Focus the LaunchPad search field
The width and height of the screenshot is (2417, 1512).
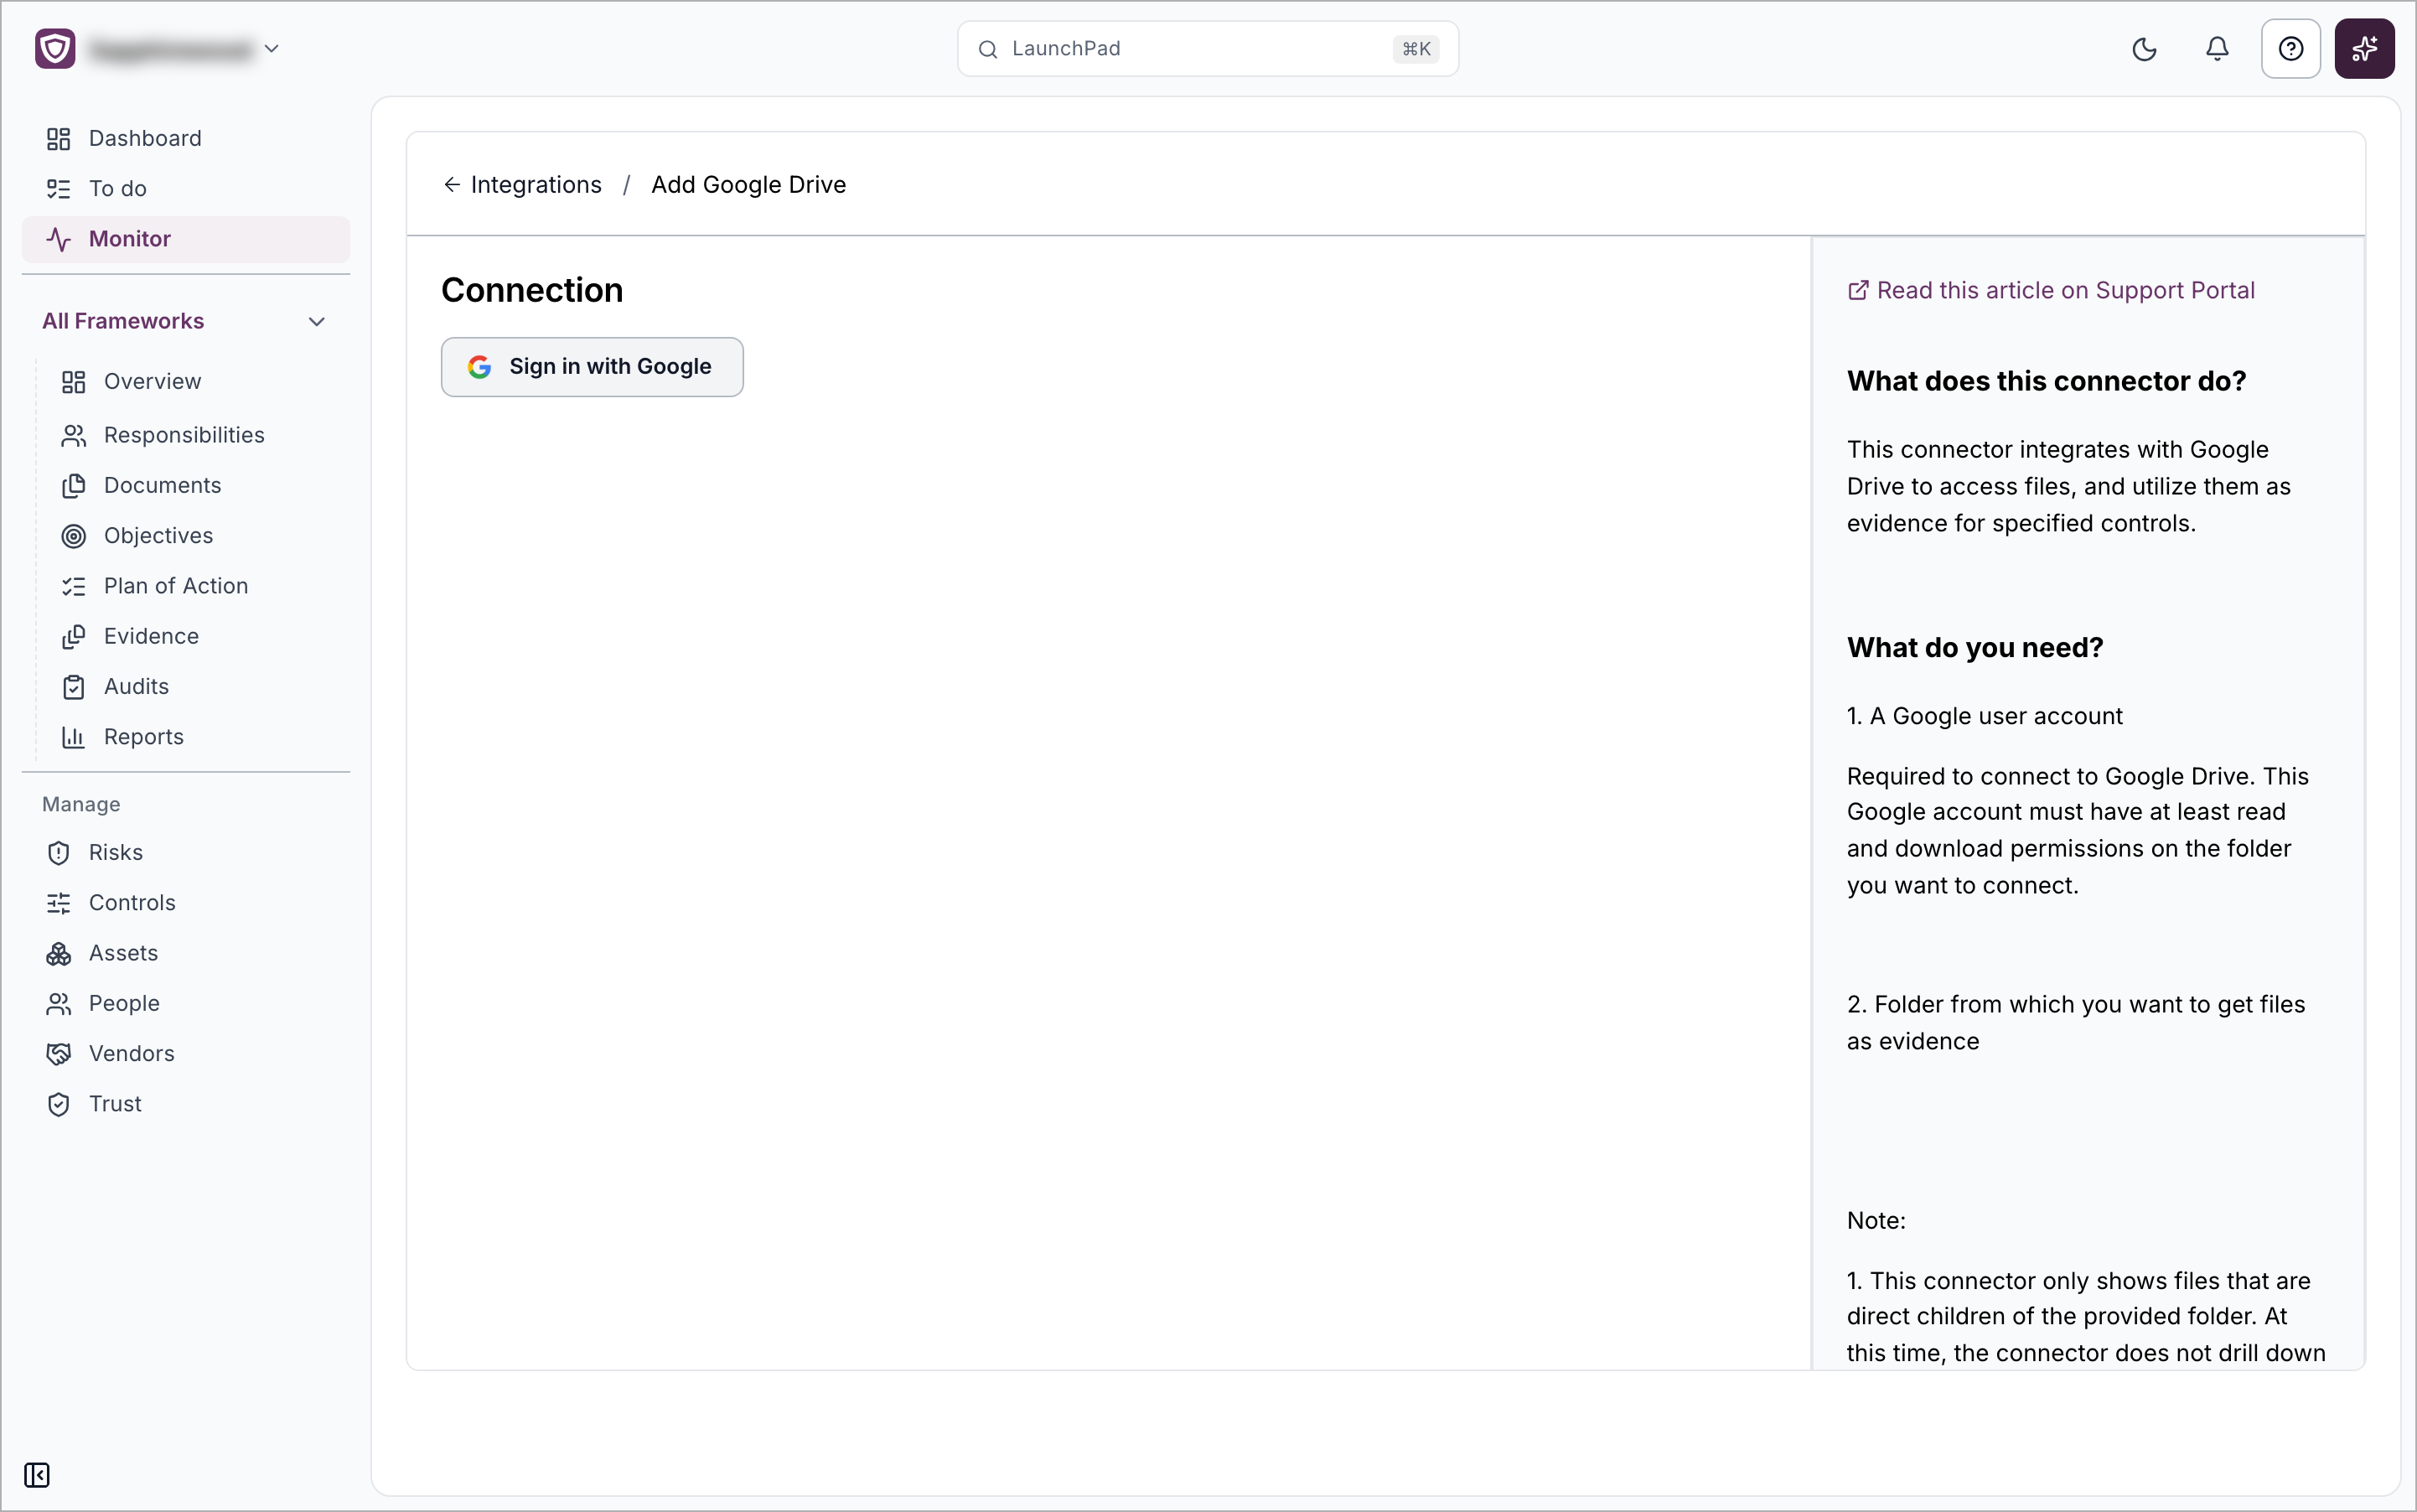(x=1207, y=49)
